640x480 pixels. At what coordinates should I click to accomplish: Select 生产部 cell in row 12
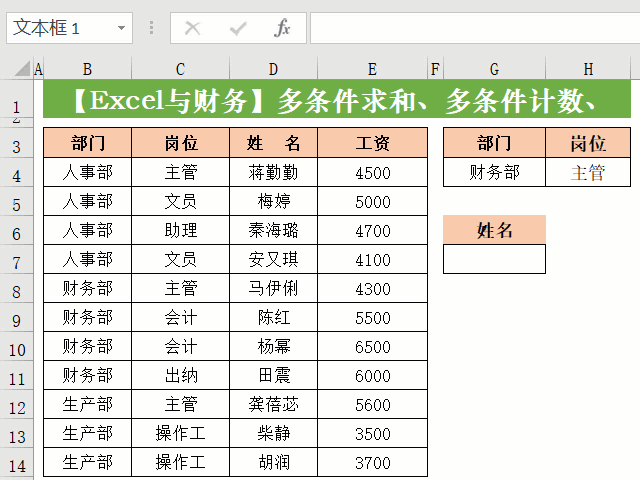(87, 404)
